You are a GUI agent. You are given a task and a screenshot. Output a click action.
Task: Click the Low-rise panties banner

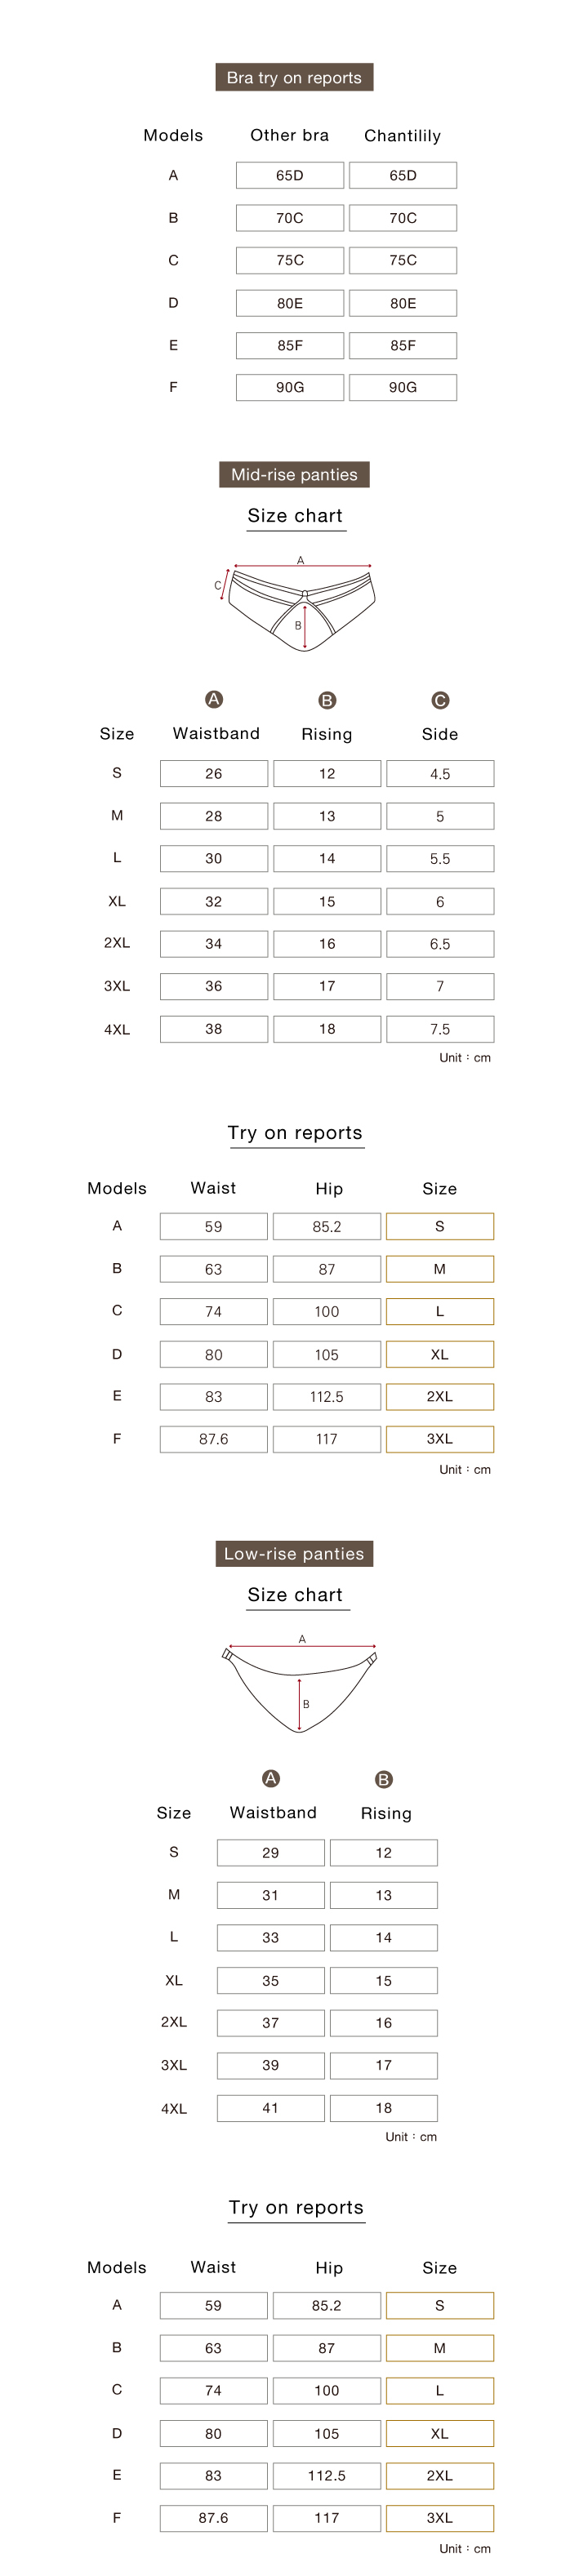click(294, 1553)
